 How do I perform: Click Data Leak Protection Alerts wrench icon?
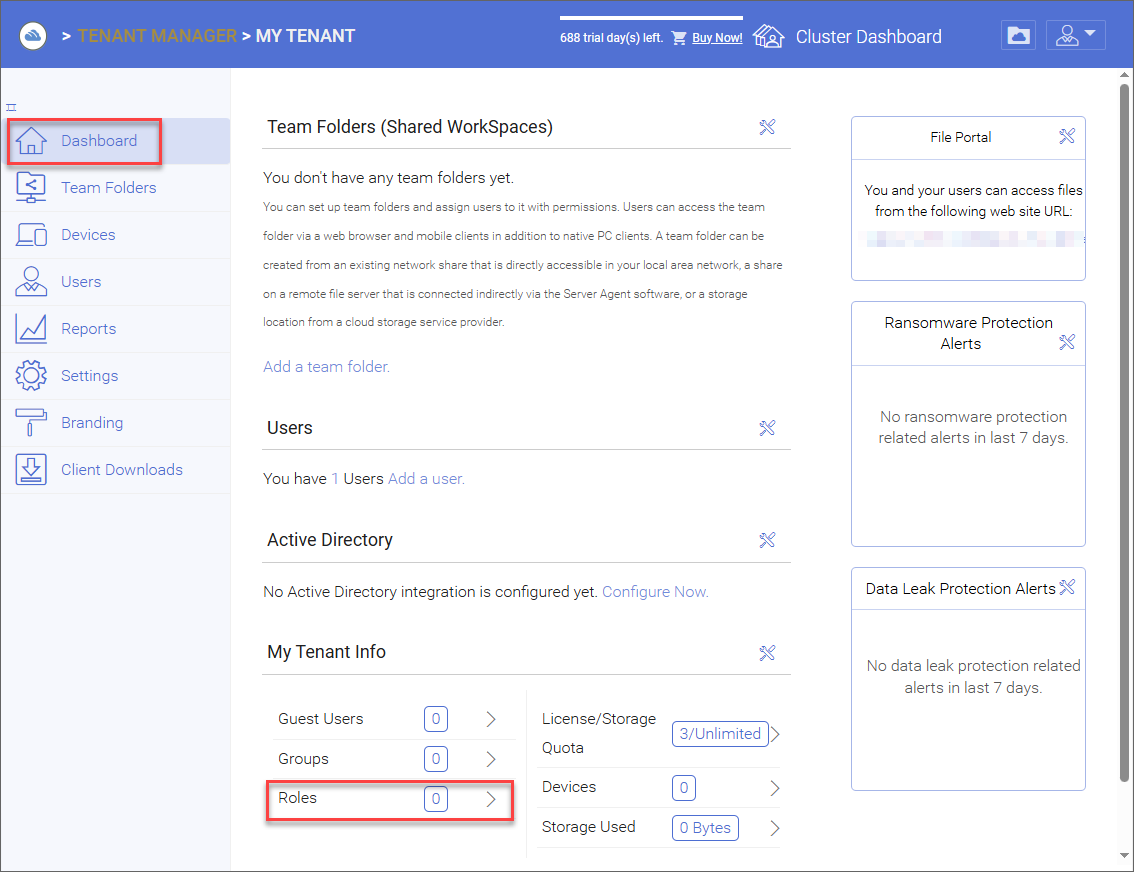[x=1067, y=587]
